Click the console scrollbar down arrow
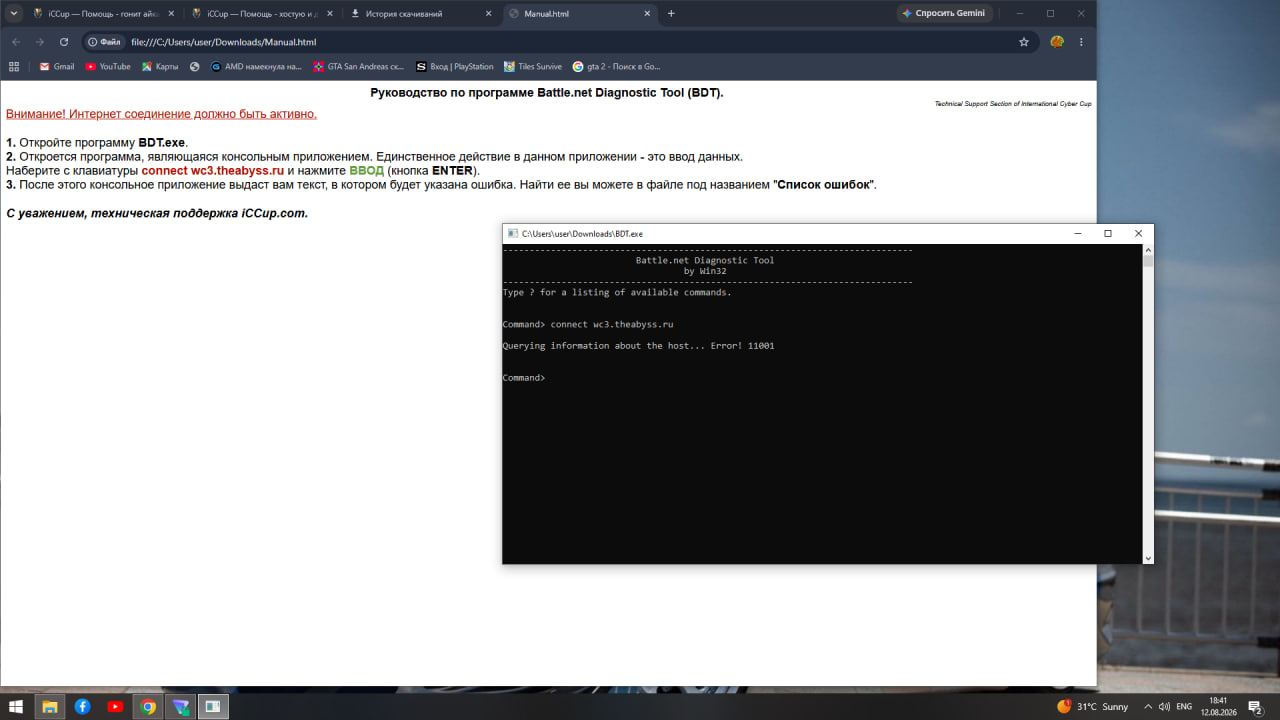The width and height of the screenshot is (1280, 720). point(1148,558)
